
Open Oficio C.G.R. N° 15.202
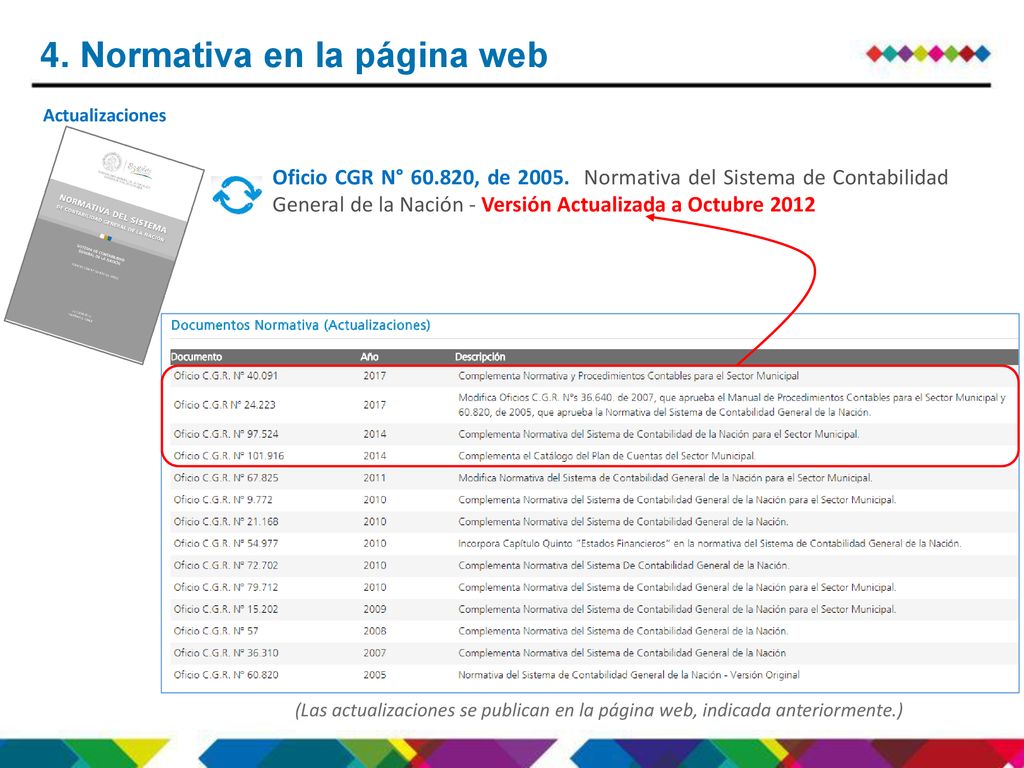click(225, 609)
